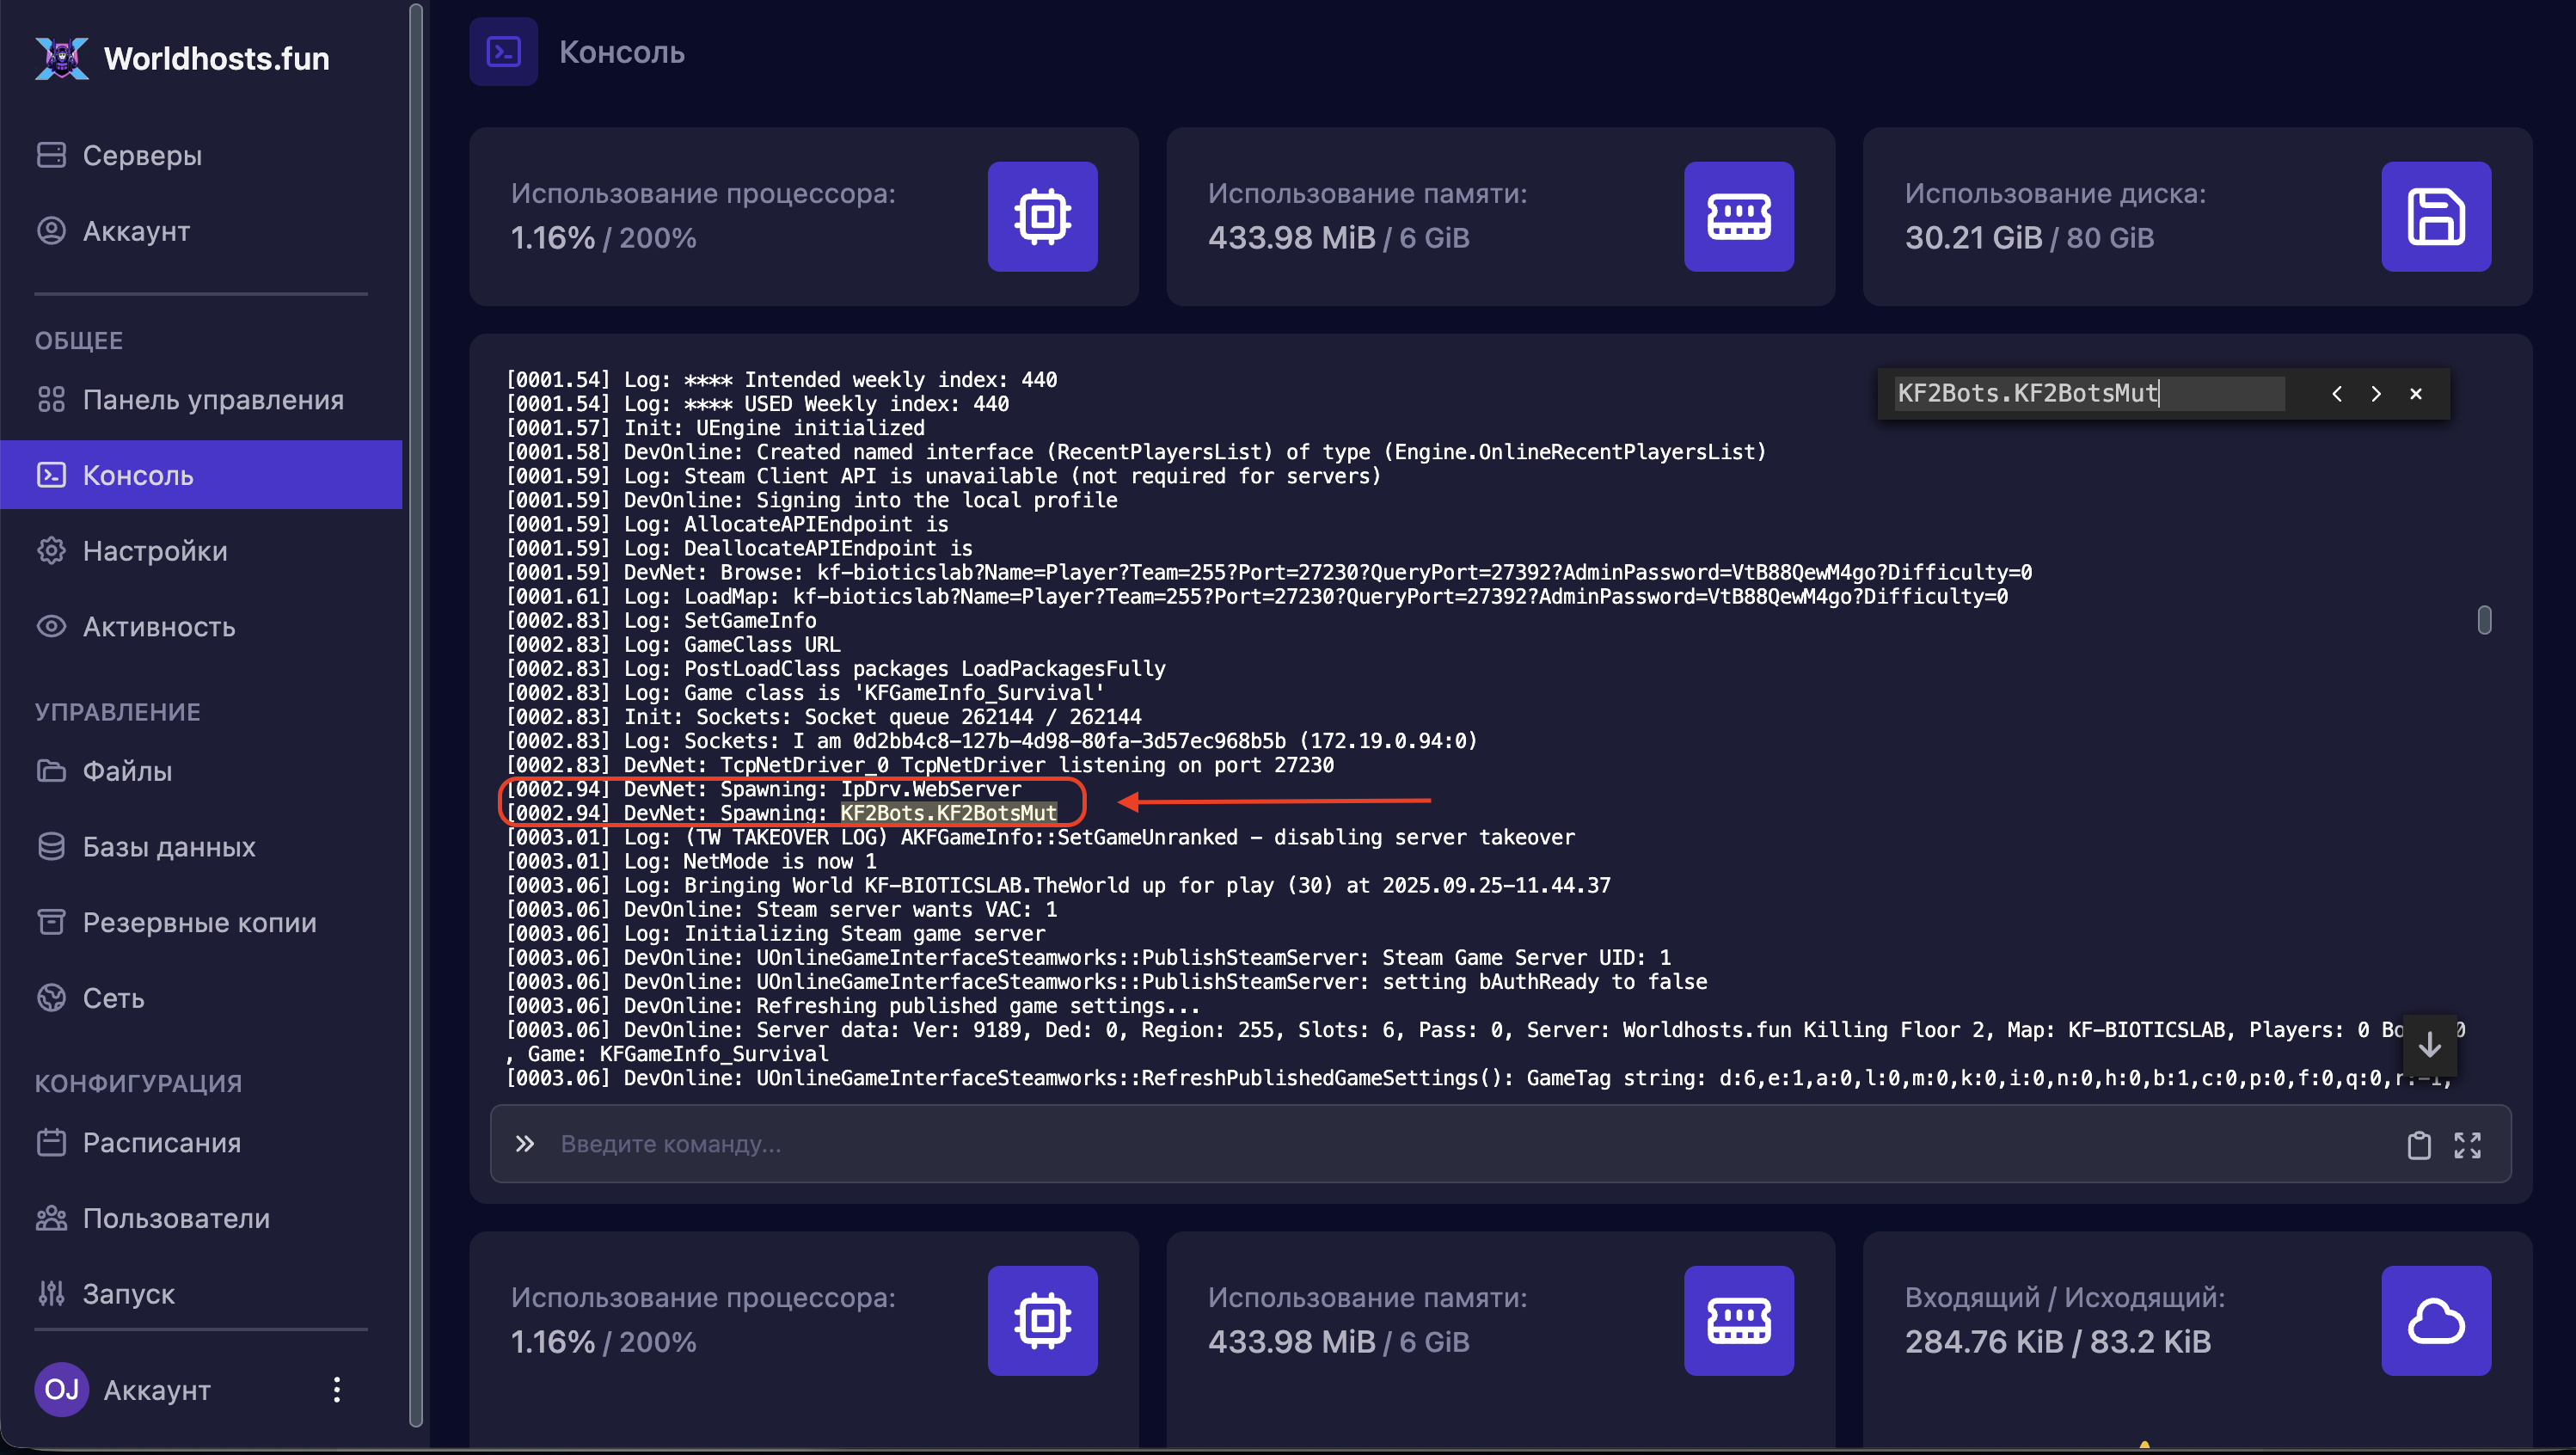Click the CPU usage chip icon at top
The height and width of the screenshot is (1455, 2576).
[1042, 216]
